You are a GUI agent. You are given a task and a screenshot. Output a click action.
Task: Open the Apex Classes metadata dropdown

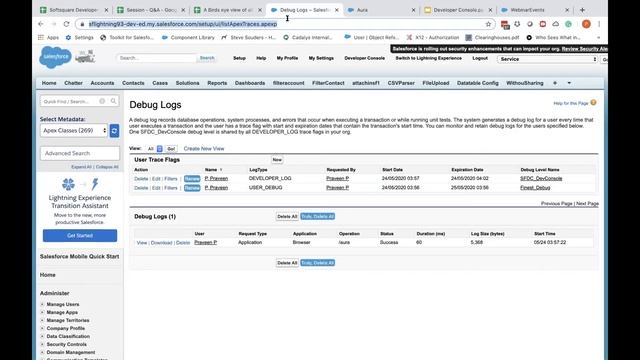click(x=74, y=131)
